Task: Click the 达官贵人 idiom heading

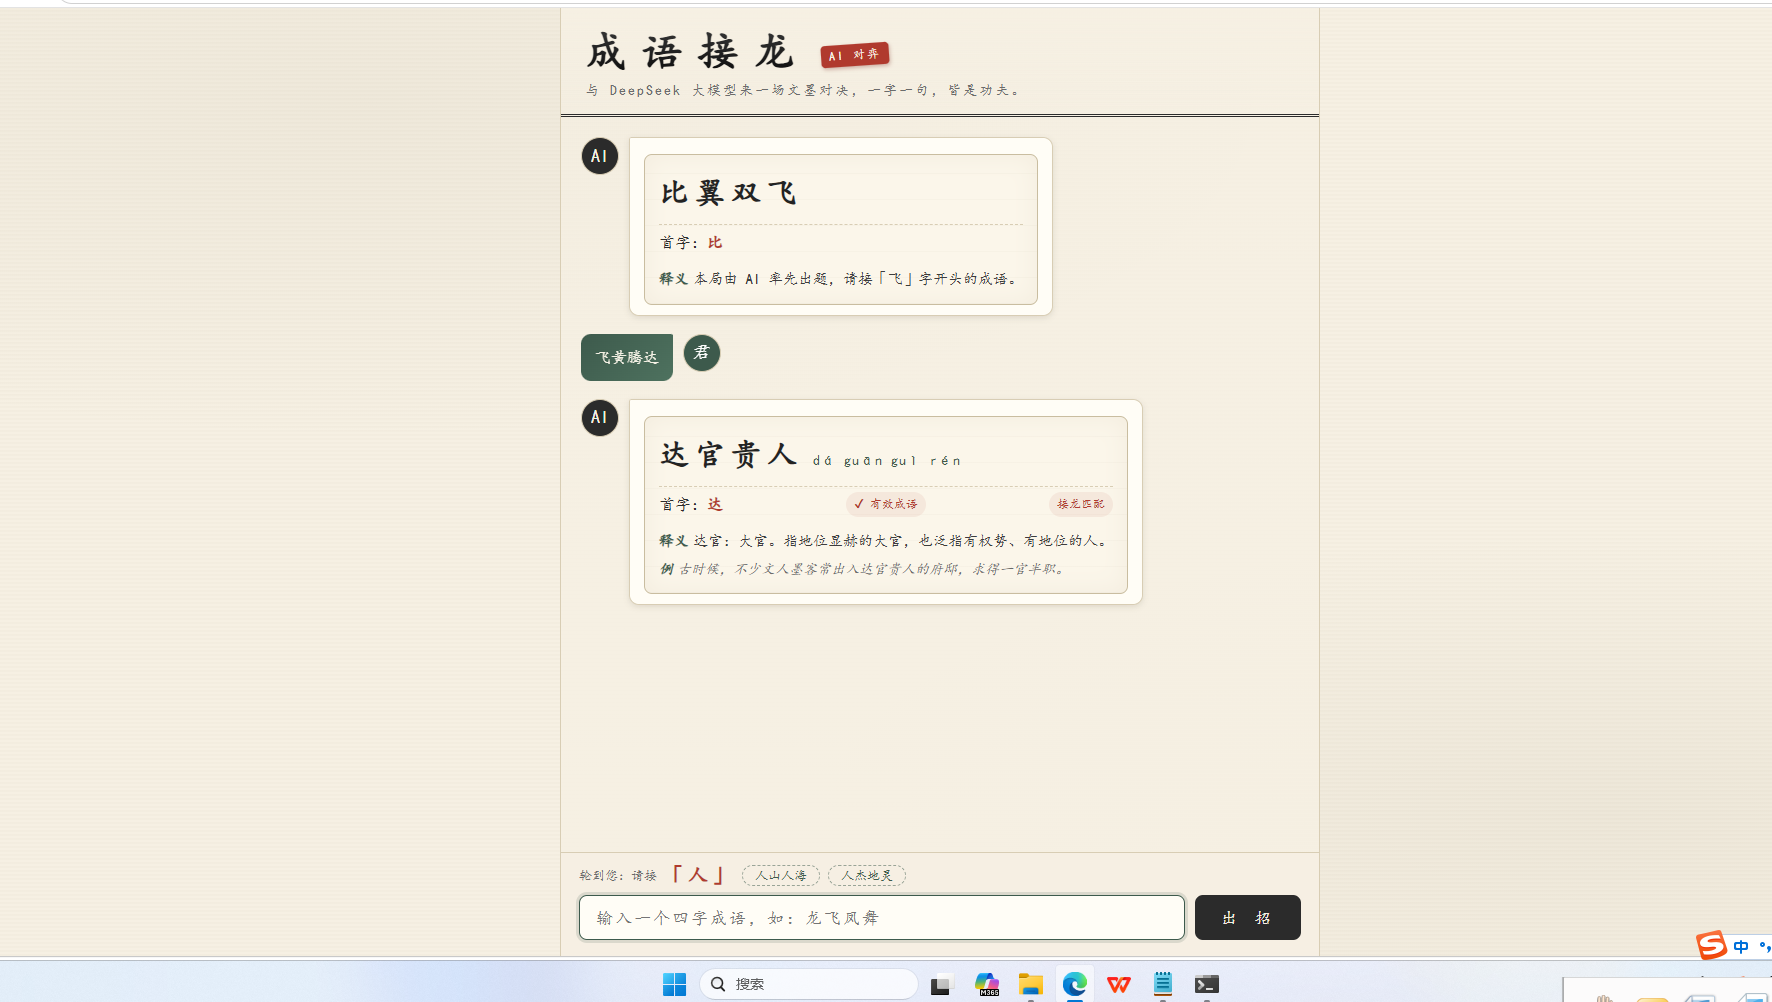Action: 728,454
